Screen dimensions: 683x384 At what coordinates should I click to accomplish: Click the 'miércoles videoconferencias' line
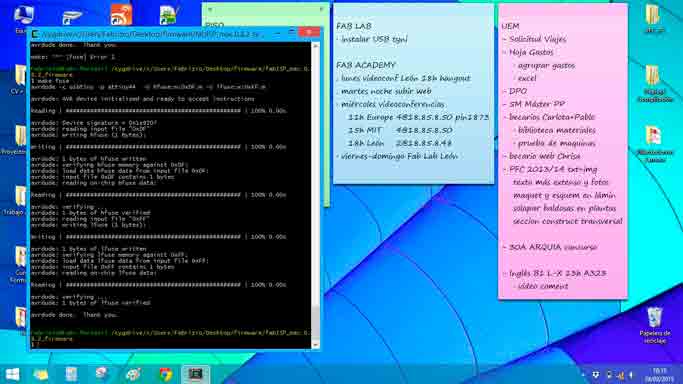pos(392,104)
